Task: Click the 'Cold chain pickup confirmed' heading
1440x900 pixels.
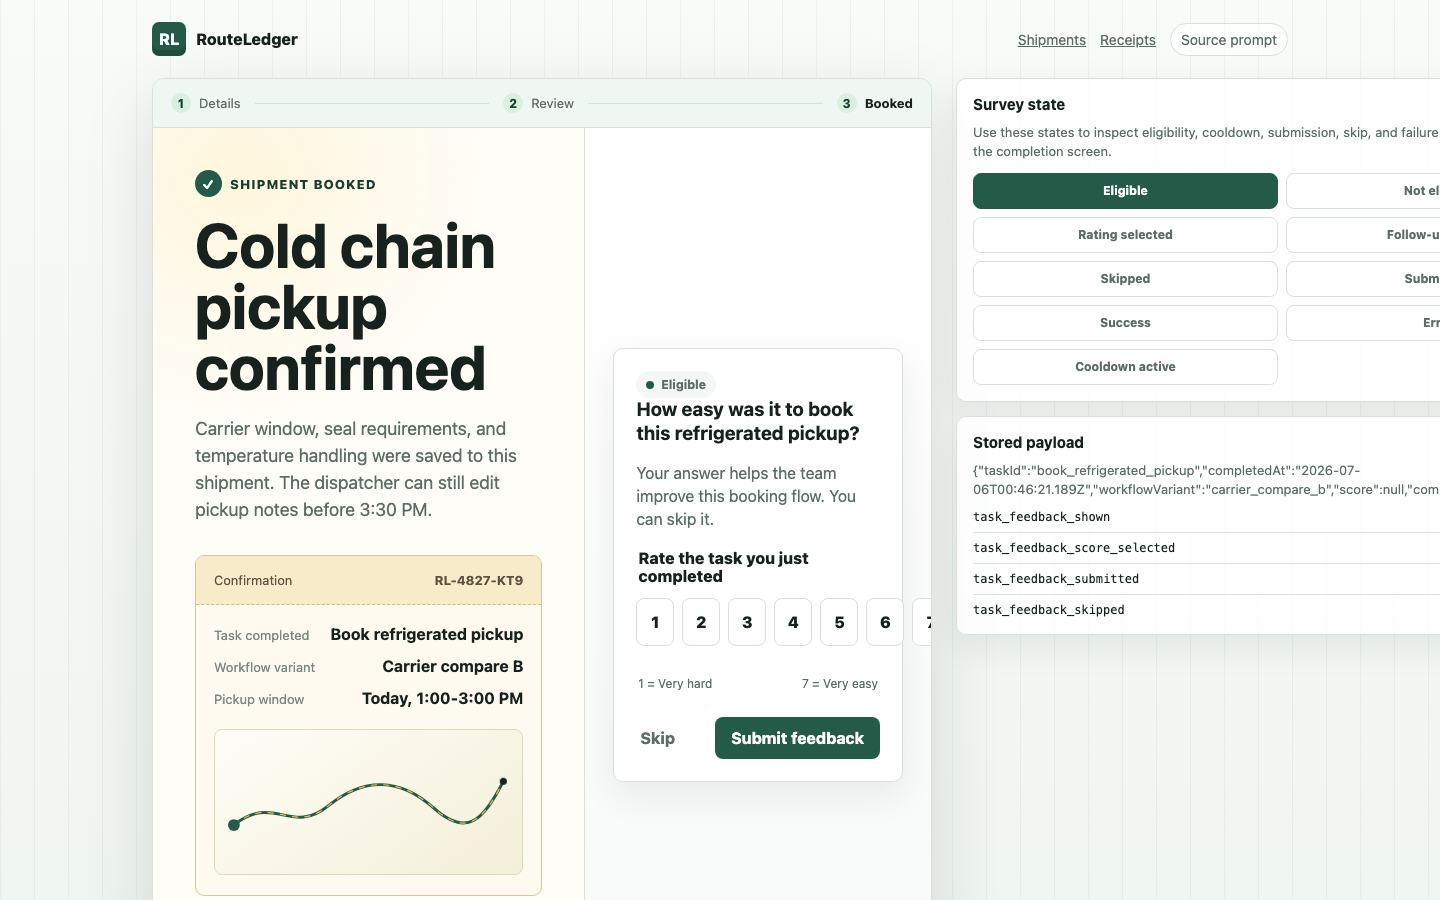Action: [345, 307]
